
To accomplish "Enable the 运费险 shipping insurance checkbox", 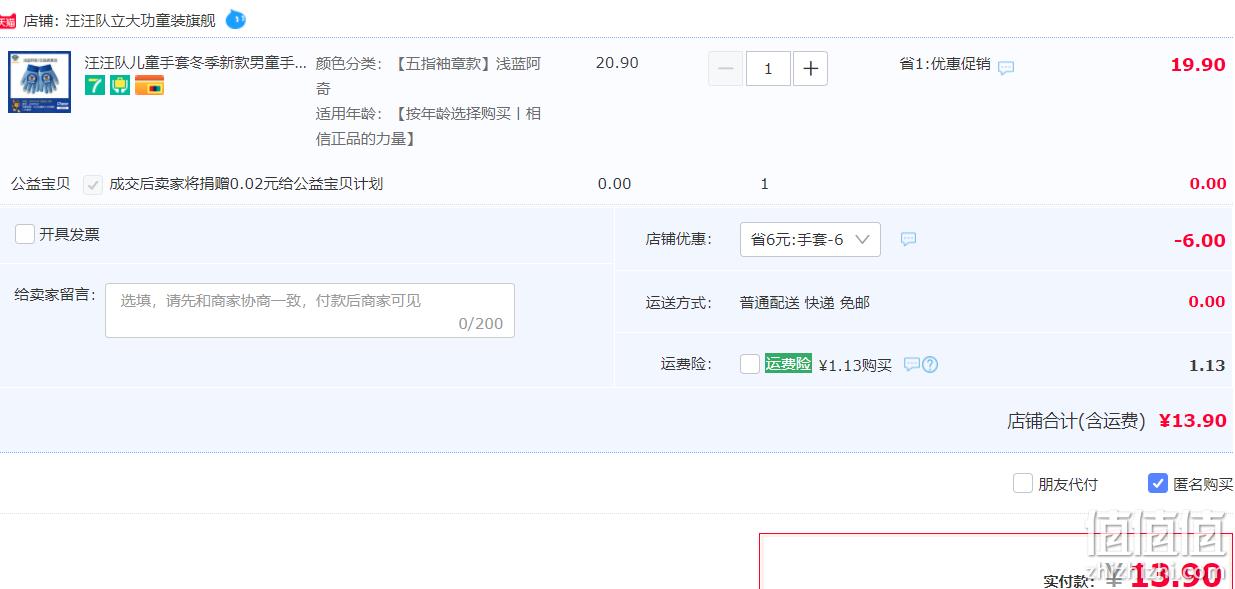I will (x=750, y=364).
